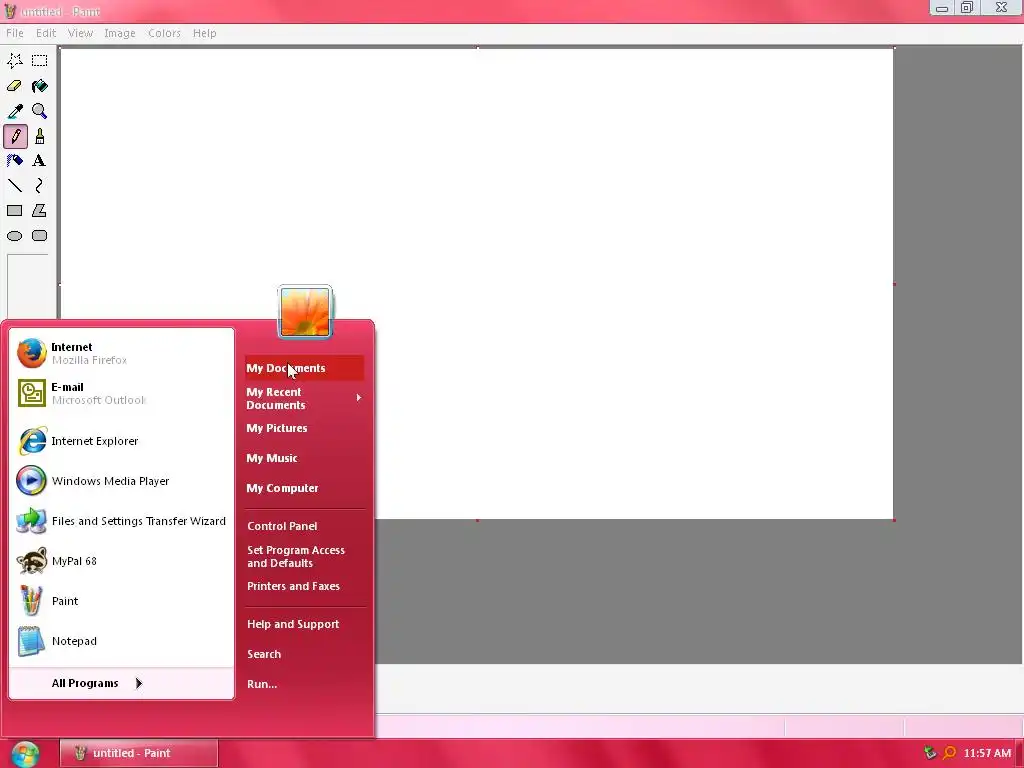Open the Image menu in Paint

tap(120, 33)
